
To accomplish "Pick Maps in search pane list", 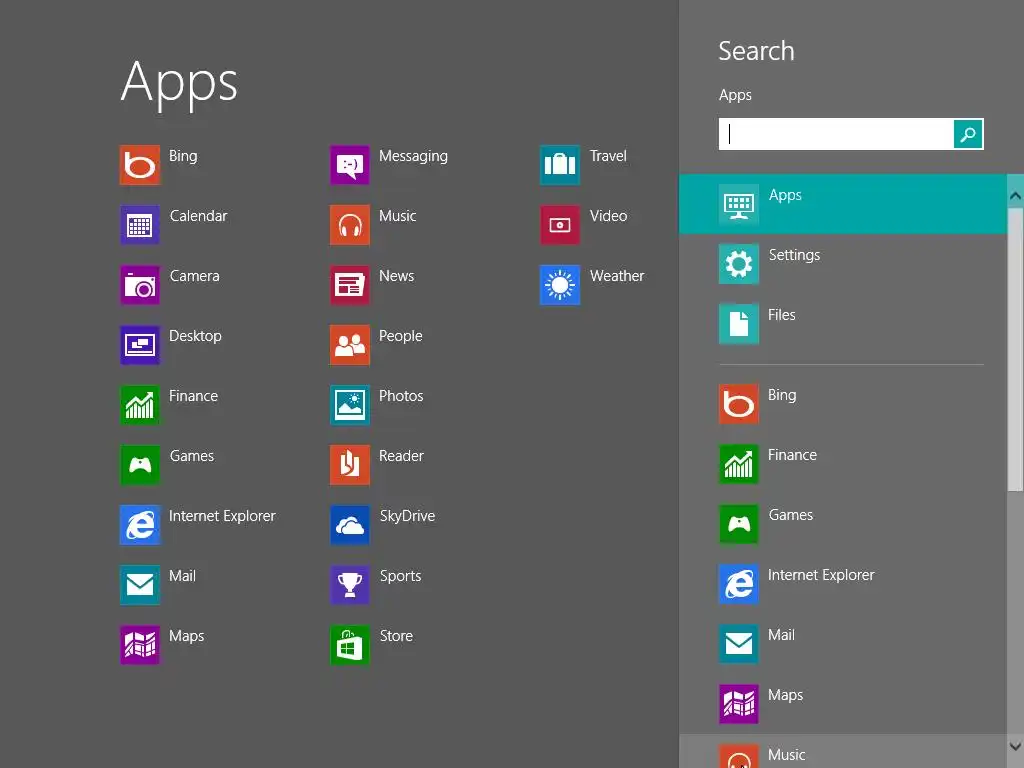I will pos(842,704).
